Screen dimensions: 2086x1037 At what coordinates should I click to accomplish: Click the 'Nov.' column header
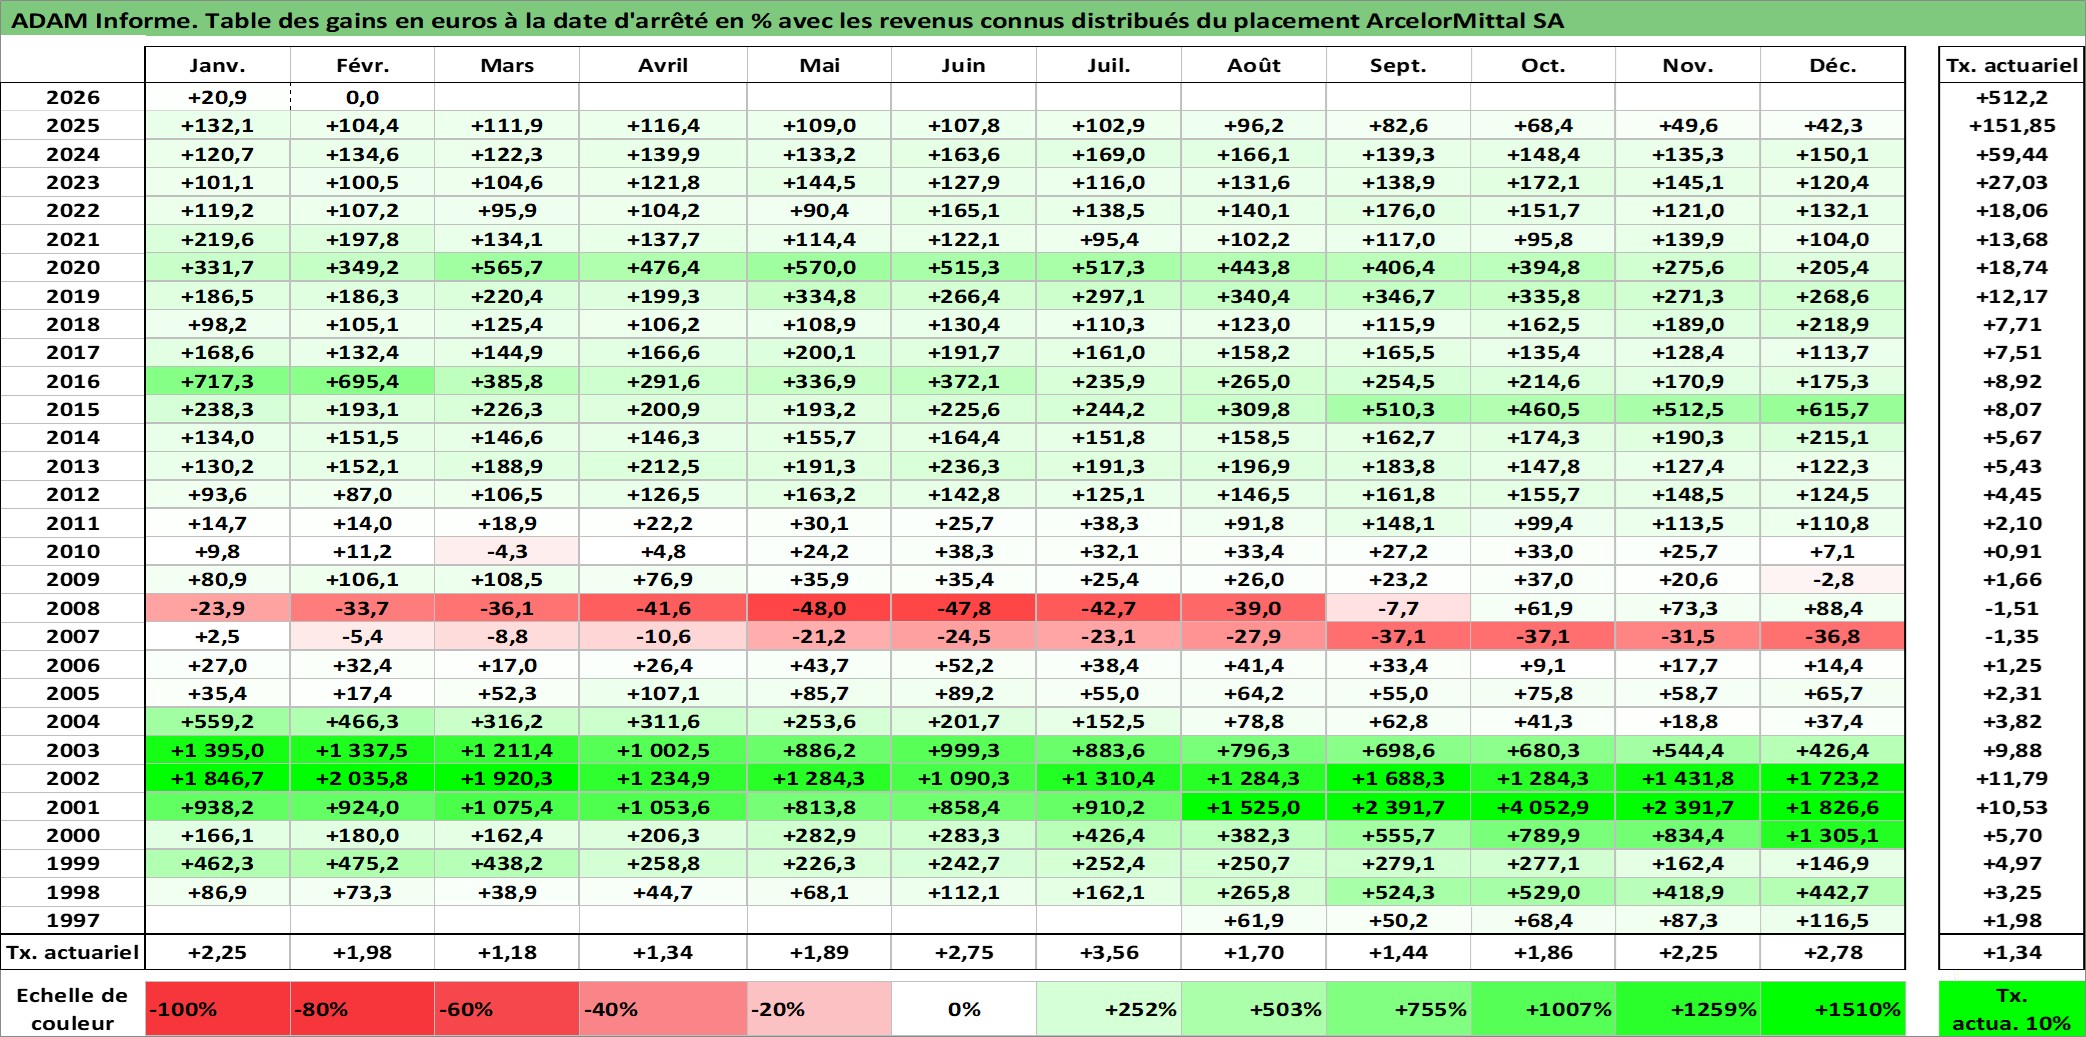tap(1688, 65)
